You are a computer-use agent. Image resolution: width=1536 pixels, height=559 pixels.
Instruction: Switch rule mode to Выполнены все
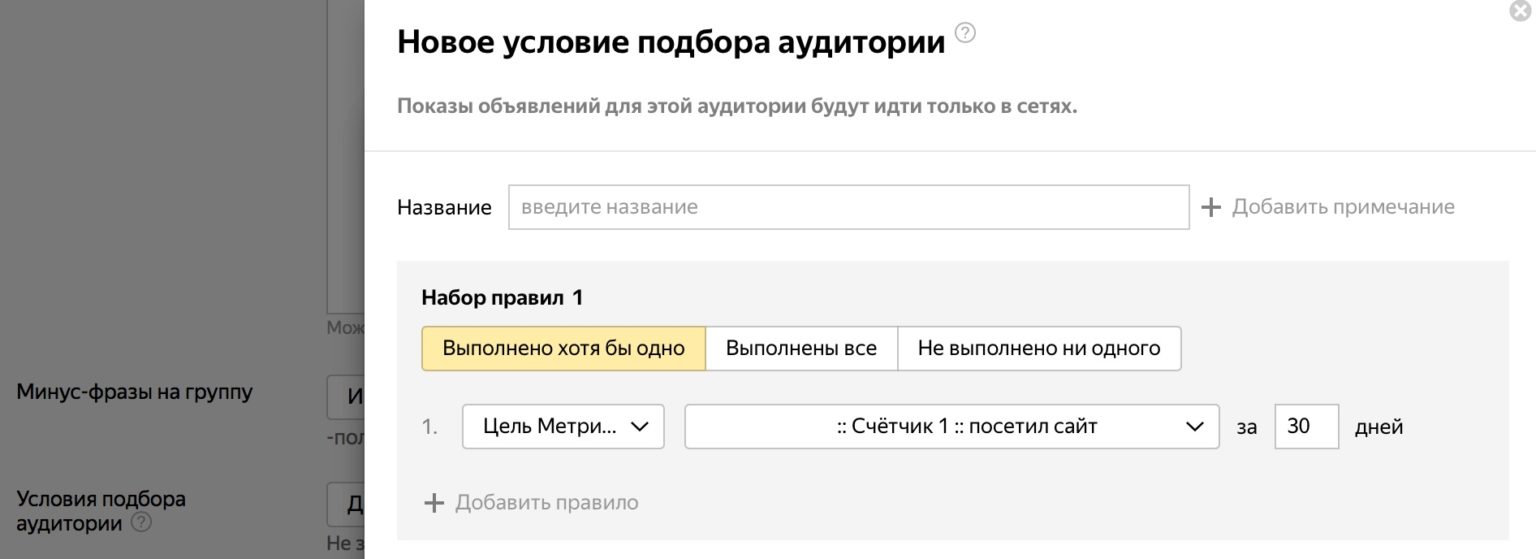801,348
